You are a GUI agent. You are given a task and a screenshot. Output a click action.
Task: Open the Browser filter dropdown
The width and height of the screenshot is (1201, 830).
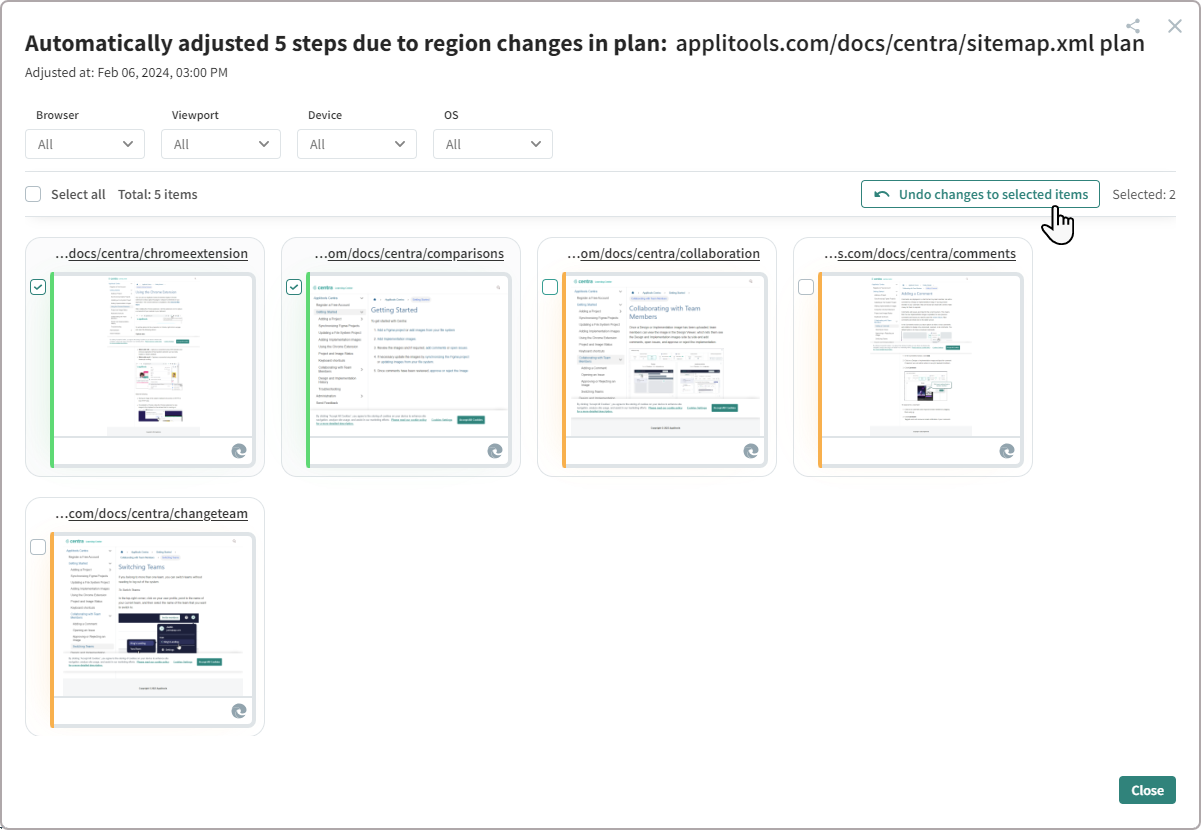tap(85, 144)
